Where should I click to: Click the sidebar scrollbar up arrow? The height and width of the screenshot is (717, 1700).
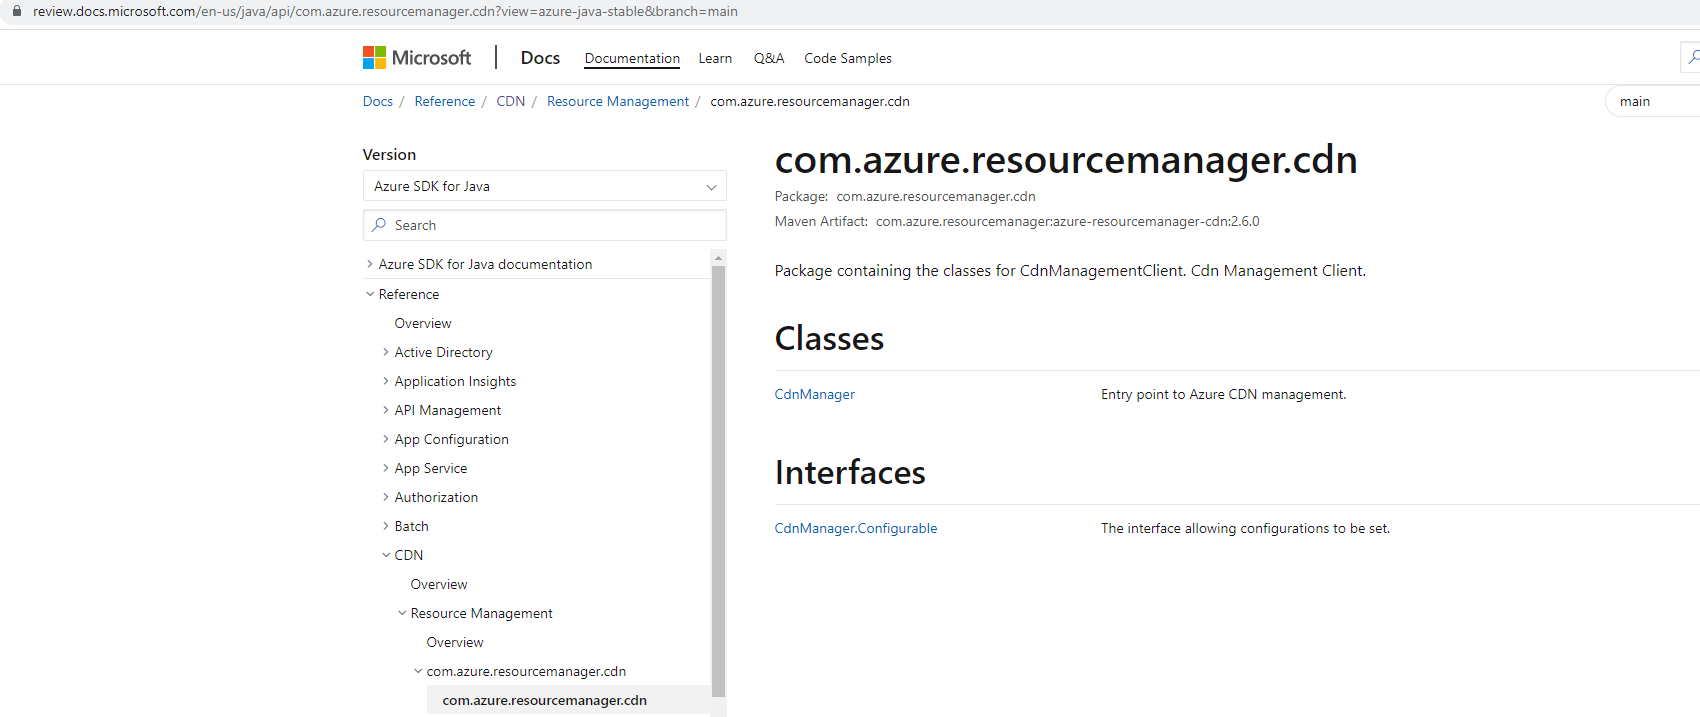tap(718, 258)
